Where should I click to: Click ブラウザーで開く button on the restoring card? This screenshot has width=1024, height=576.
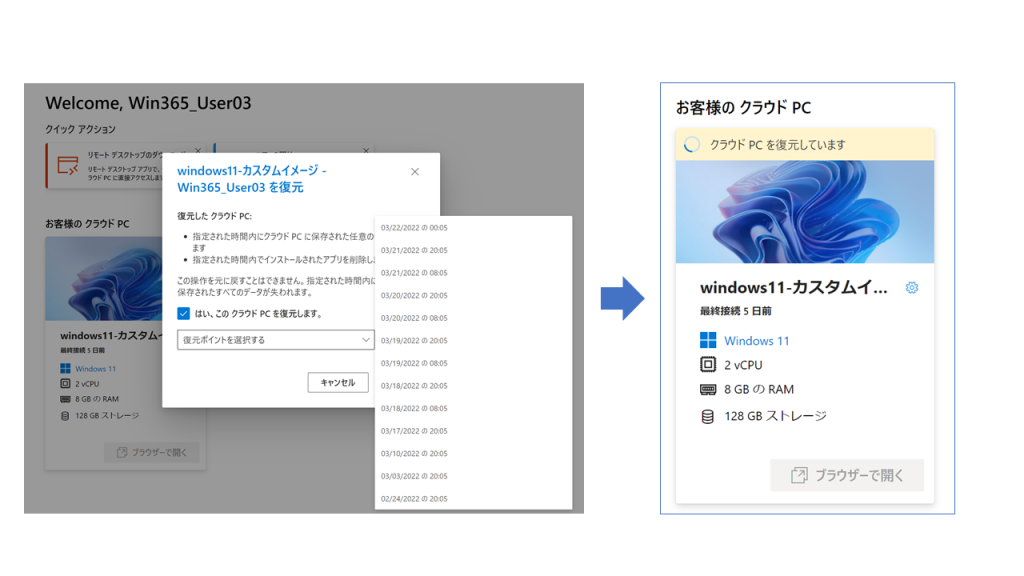tap(847, 475)
